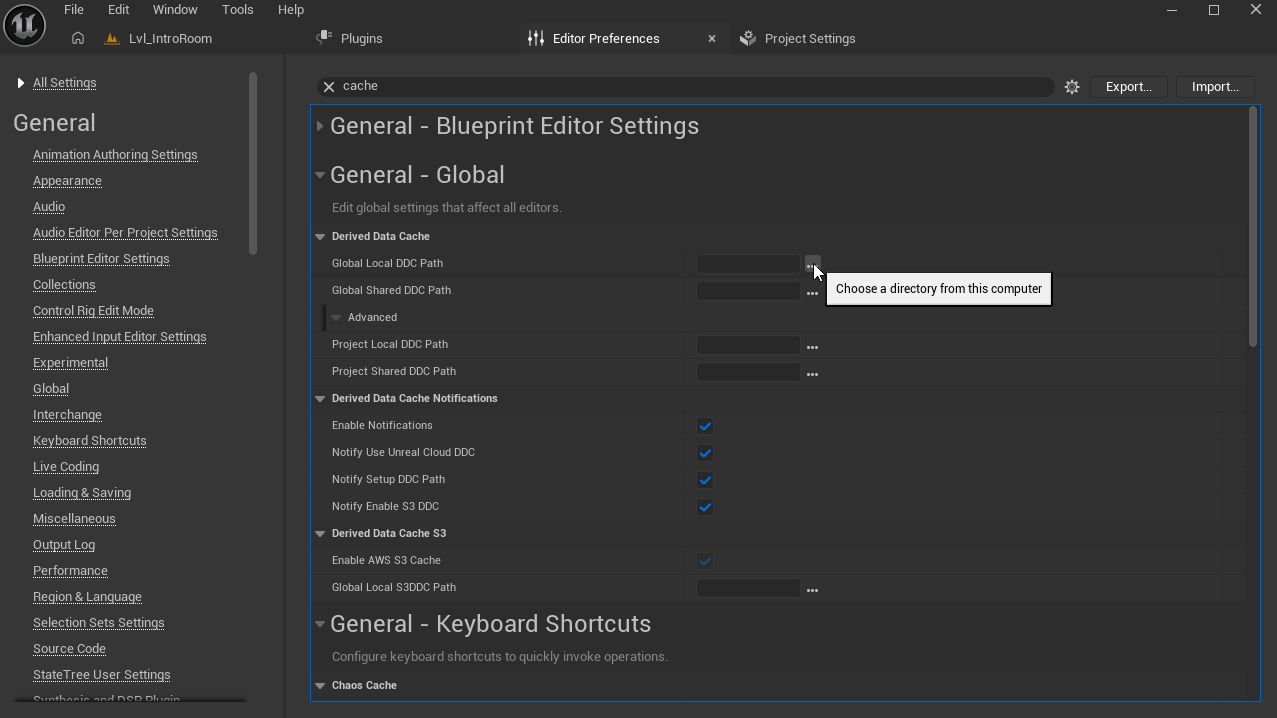Clear the search box with X icon
Screen dimensions: 1277x718
click(x=329, y=87)
